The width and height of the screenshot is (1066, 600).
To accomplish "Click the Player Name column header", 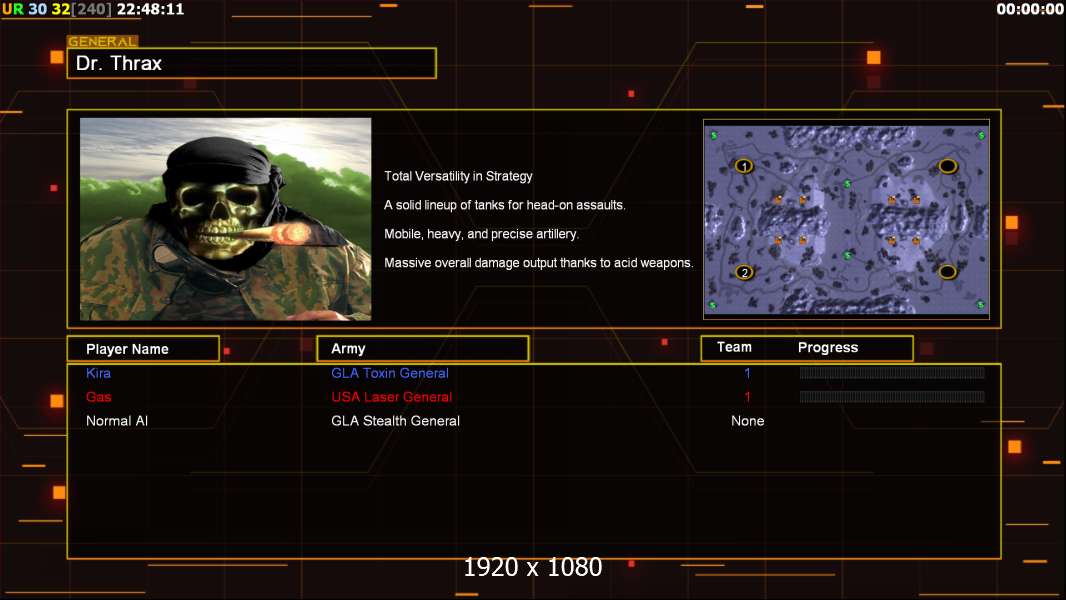I will point(143,349).
